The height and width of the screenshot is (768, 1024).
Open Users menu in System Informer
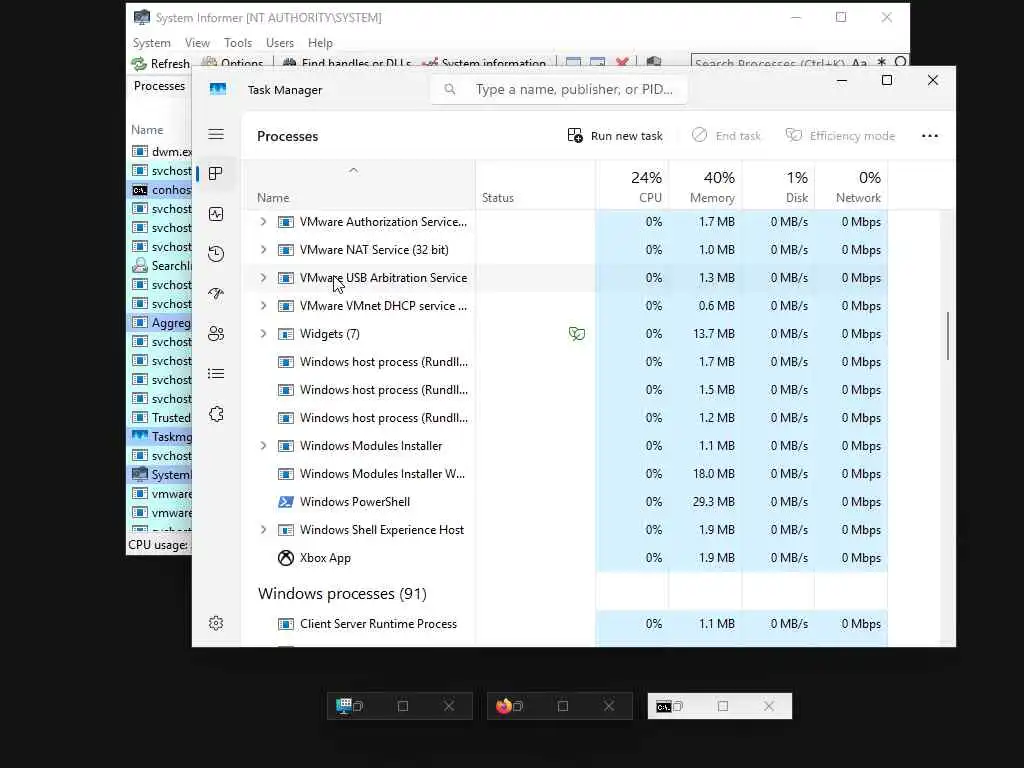pos(280,42)
